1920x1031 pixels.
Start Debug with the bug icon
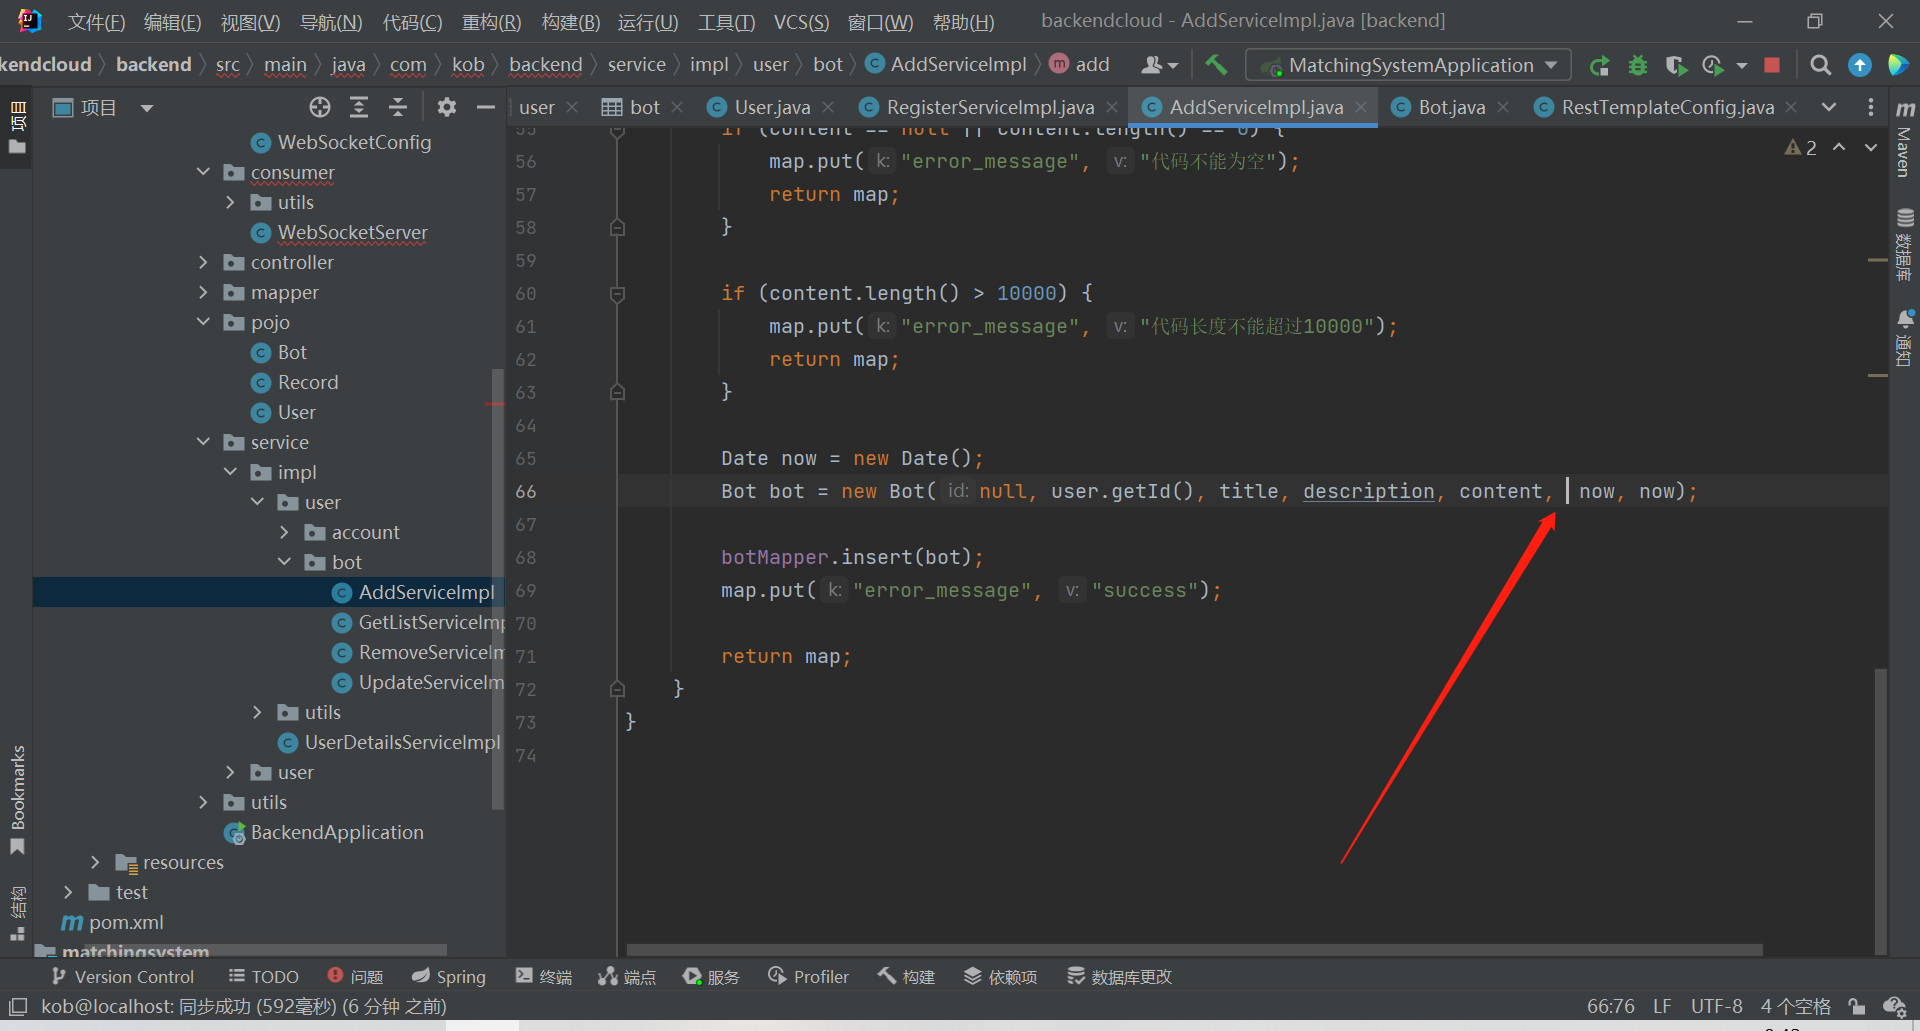(1638, 65)
